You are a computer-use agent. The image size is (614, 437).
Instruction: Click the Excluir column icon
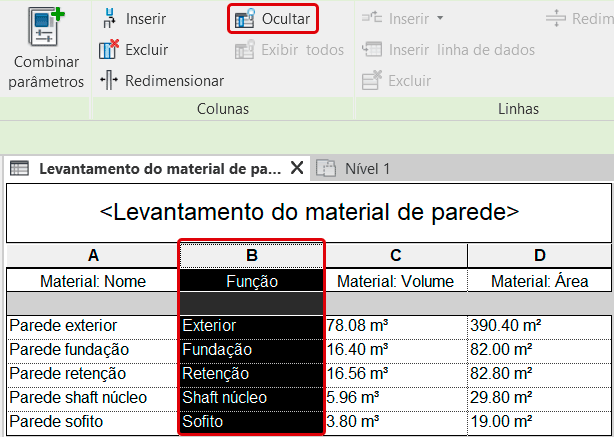point(110,50)
